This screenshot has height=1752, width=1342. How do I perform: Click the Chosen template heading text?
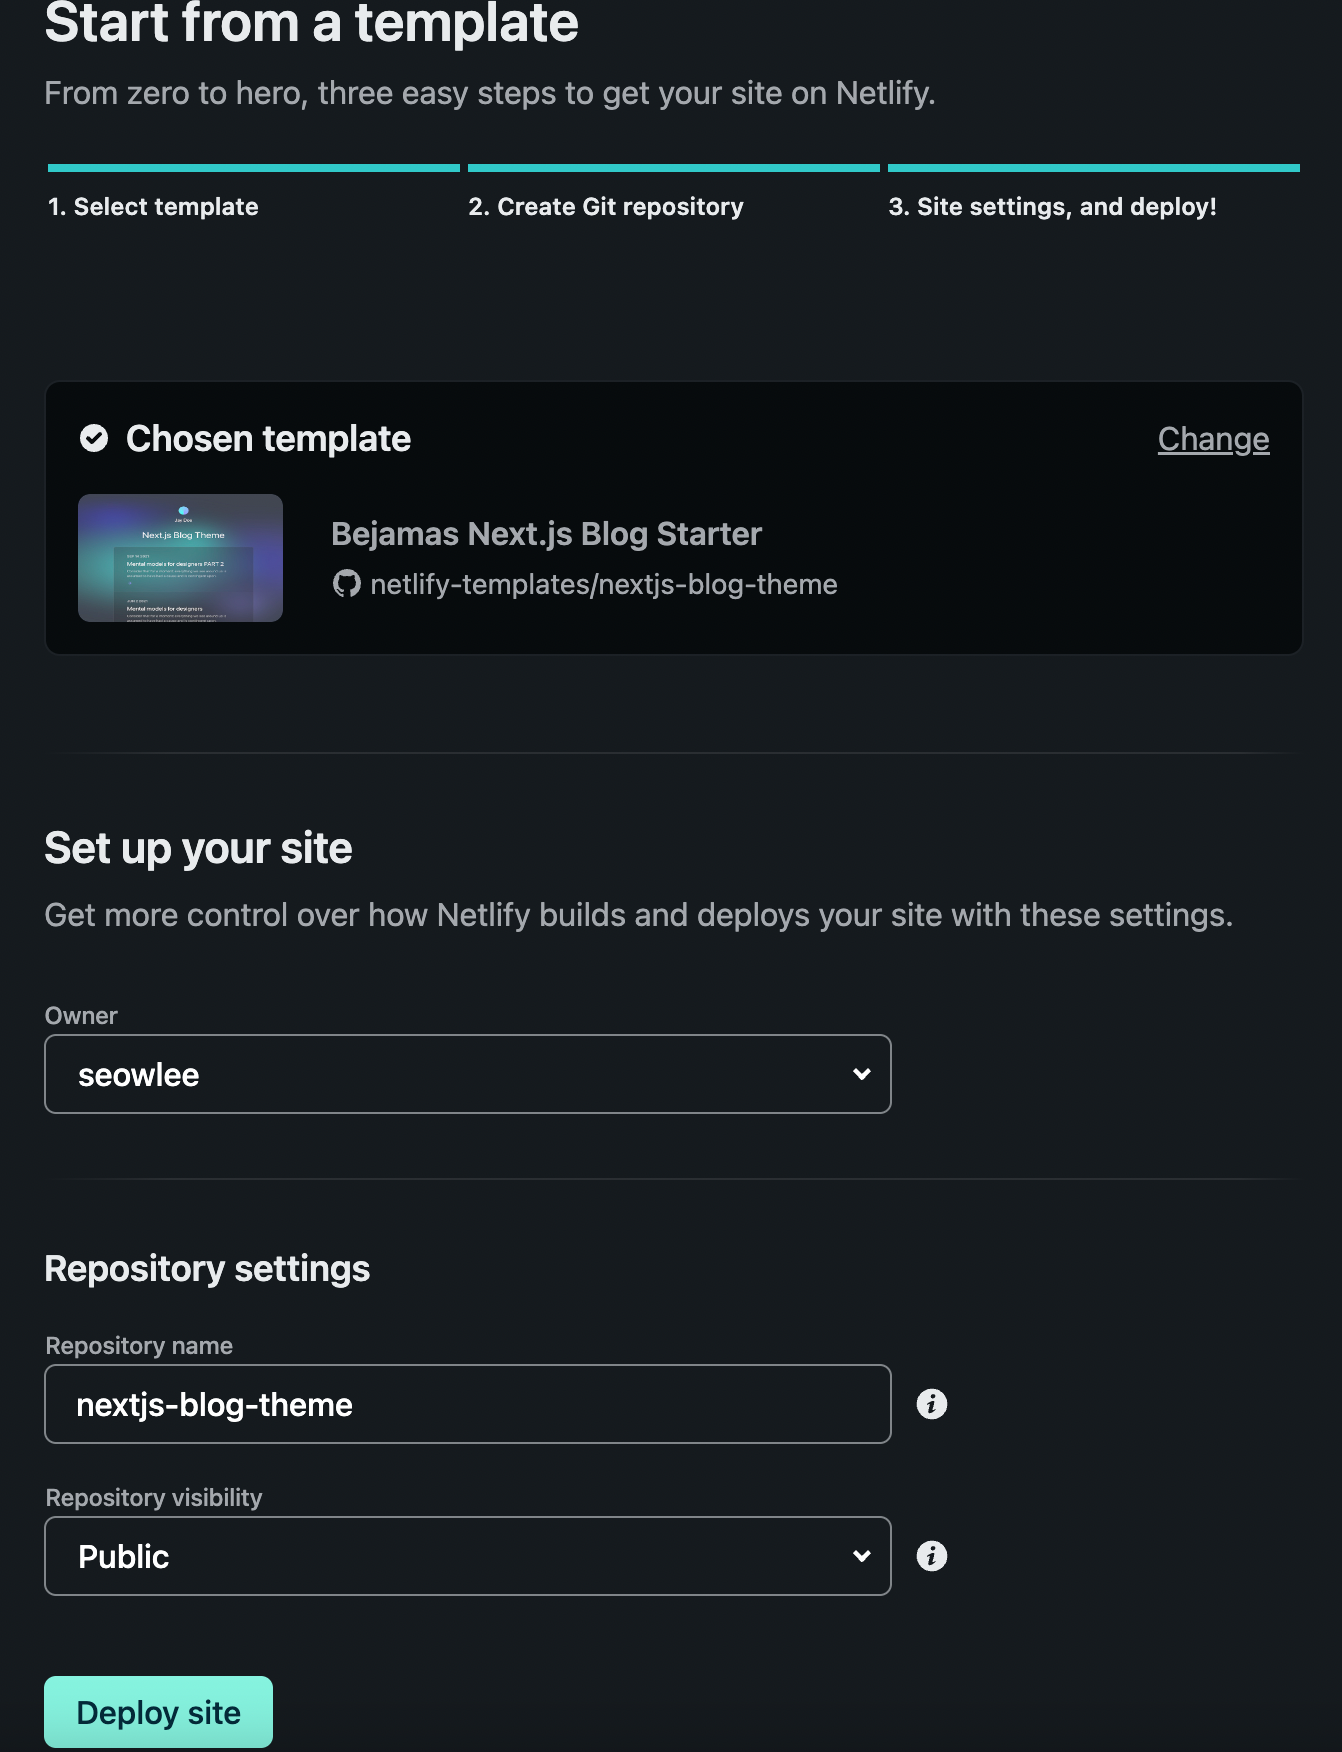click(268, 438)
